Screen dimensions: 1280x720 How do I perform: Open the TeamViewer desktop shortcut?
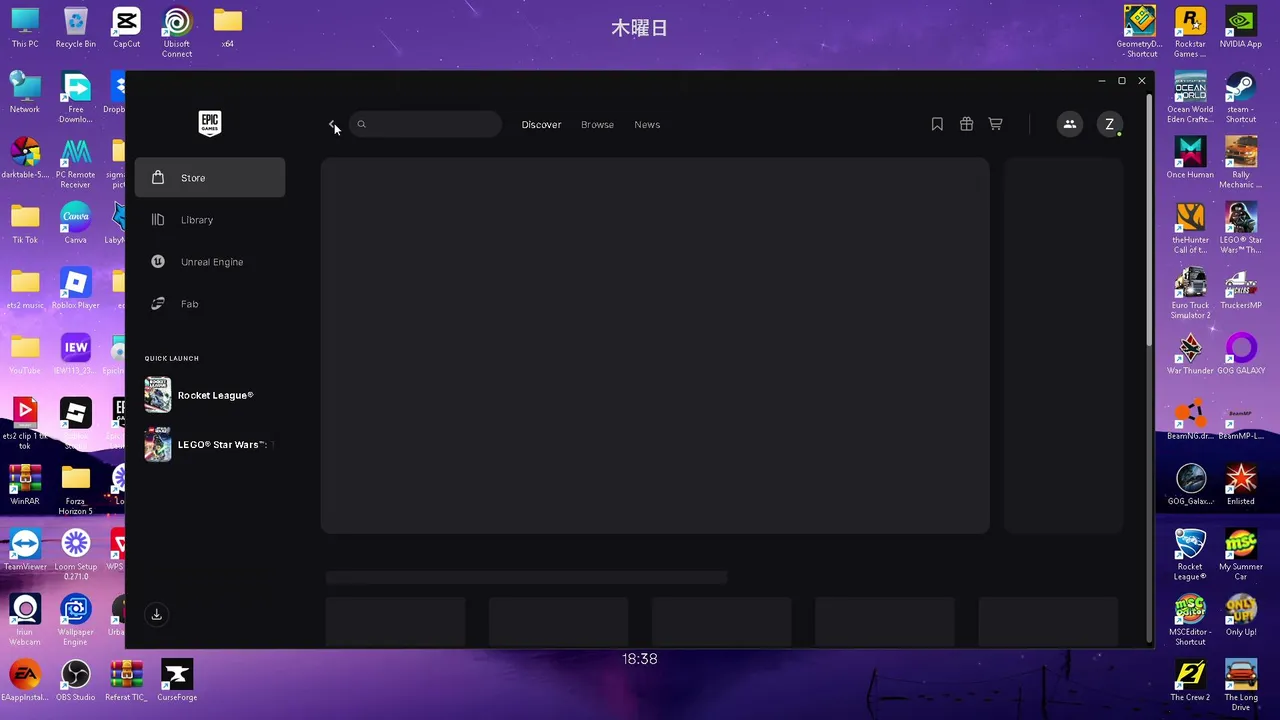pos(25,550)
